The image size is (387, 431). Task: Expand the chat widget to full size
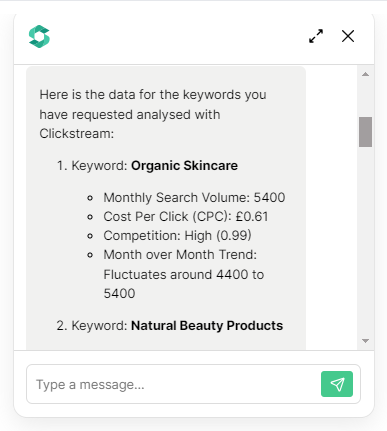click(x=316, y=36)
